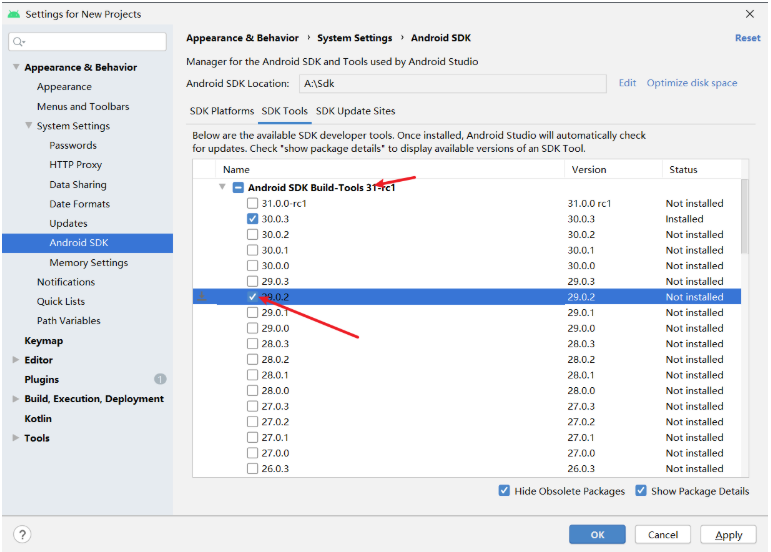Screen dimensions: 771x552
Task: Click the Cancel button
Action: tap(663, 534)
